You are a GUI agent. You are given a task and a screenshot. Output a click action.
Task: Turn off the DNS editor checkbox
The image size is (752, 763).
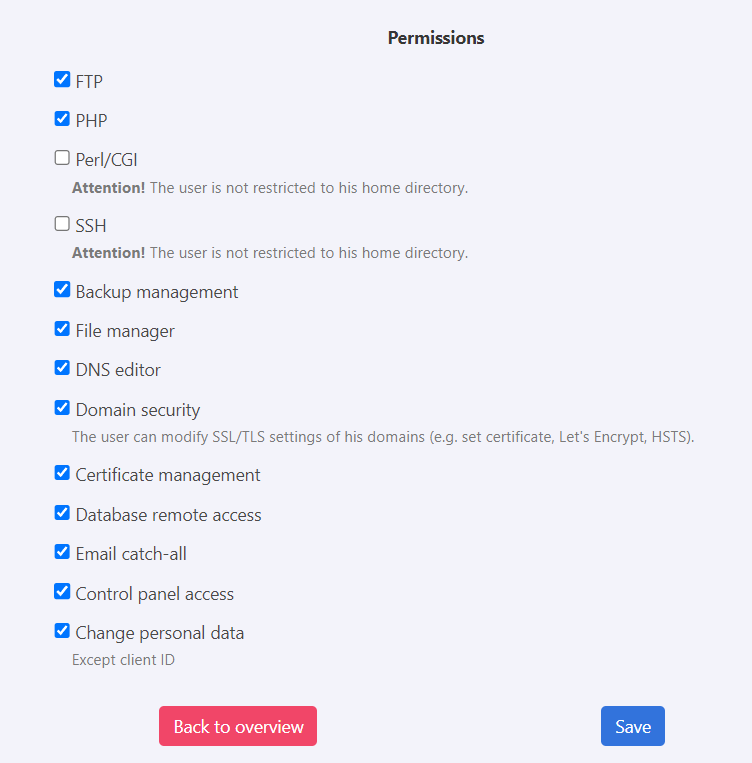(x=62, y=368)
